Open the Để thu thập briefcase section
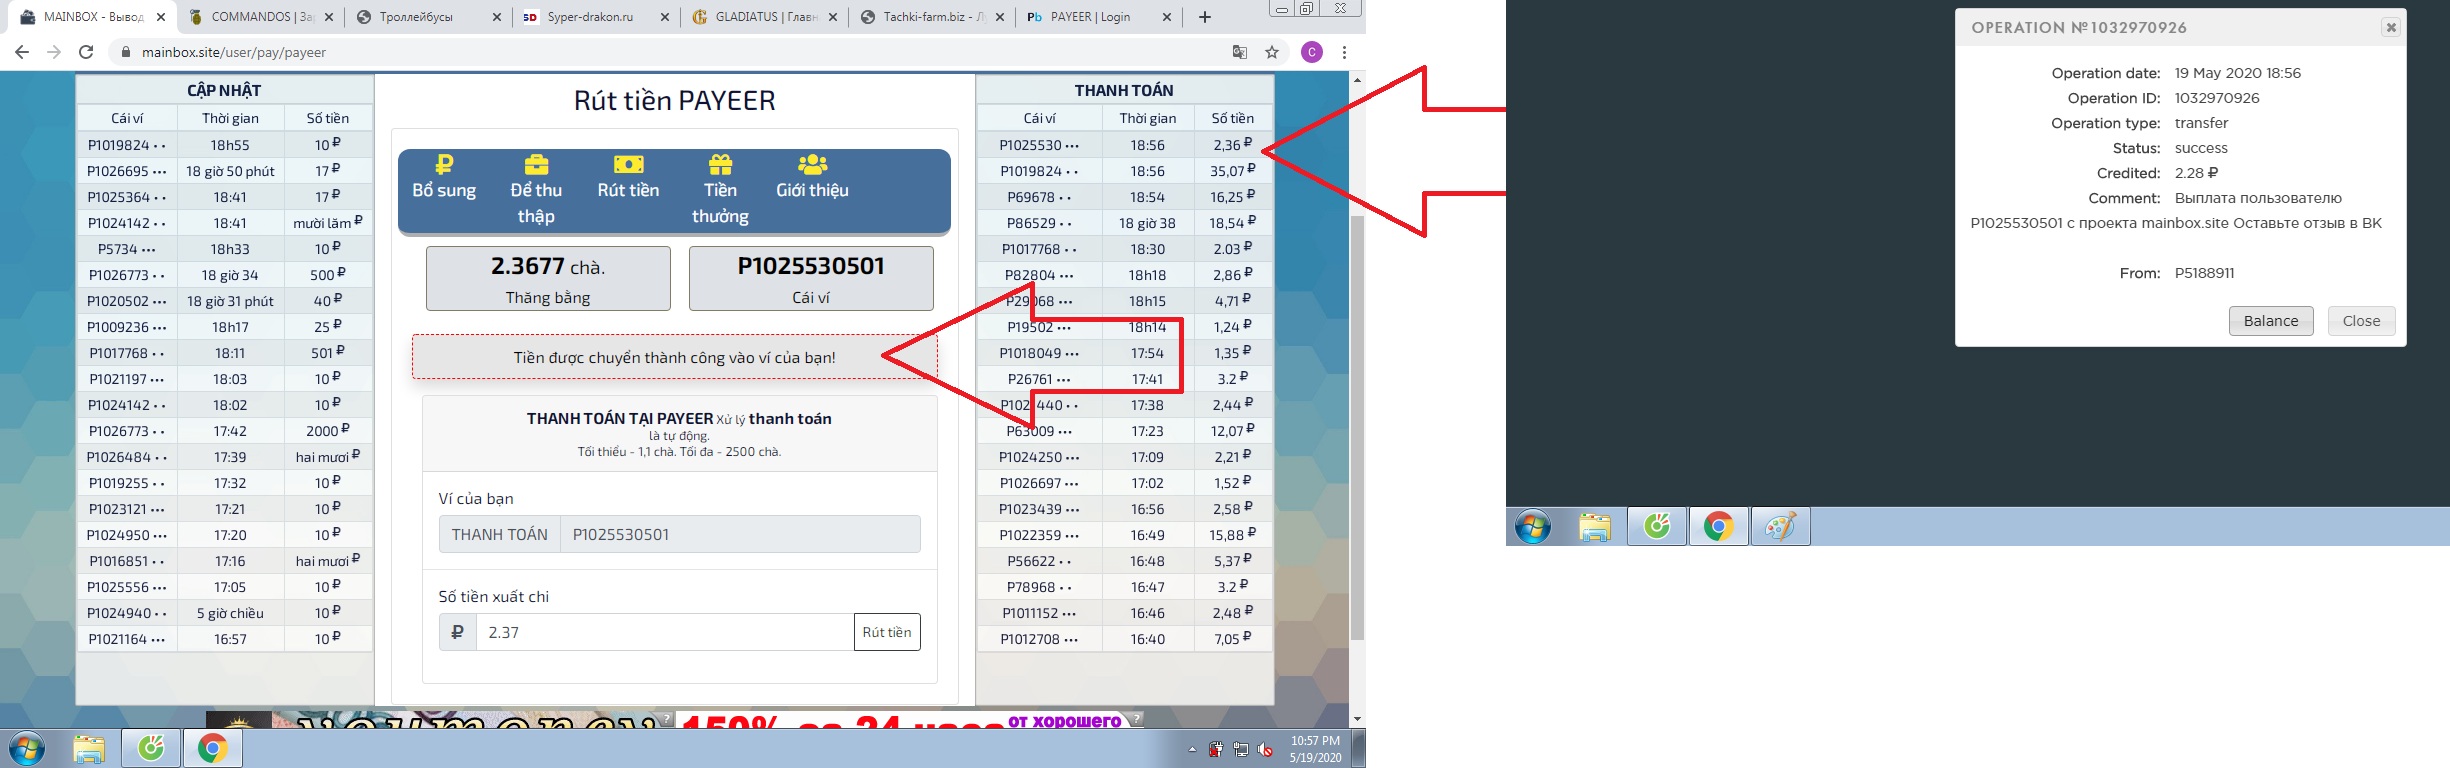 pyautogui.click(x=536, y=190)
